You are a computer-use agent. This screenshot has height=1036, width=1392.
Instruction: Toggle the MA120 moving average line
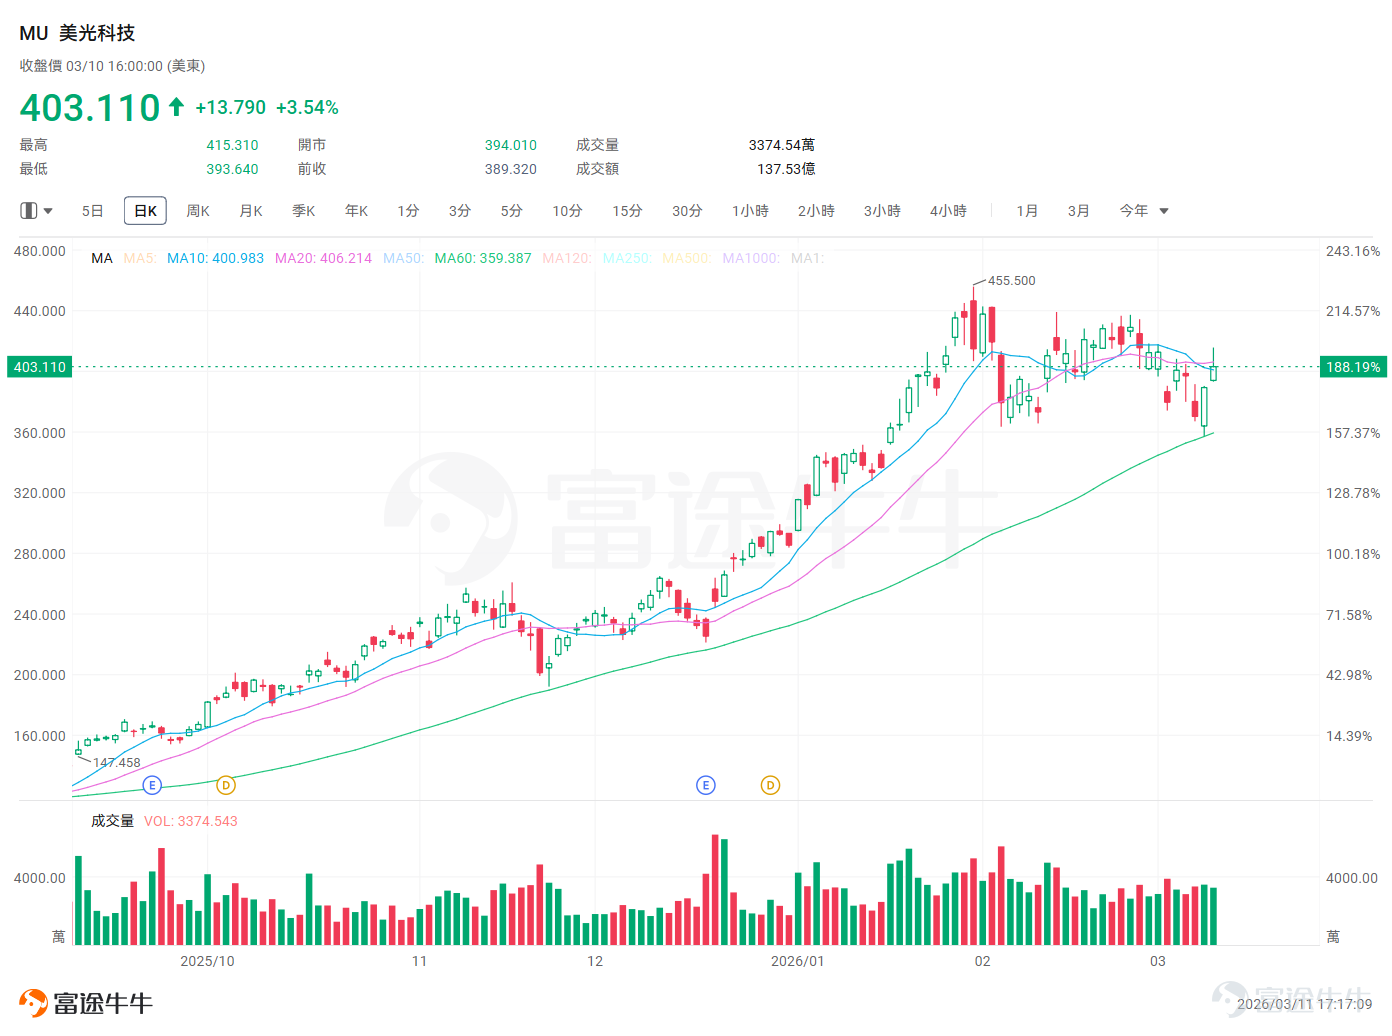click(x=567, y=258)
